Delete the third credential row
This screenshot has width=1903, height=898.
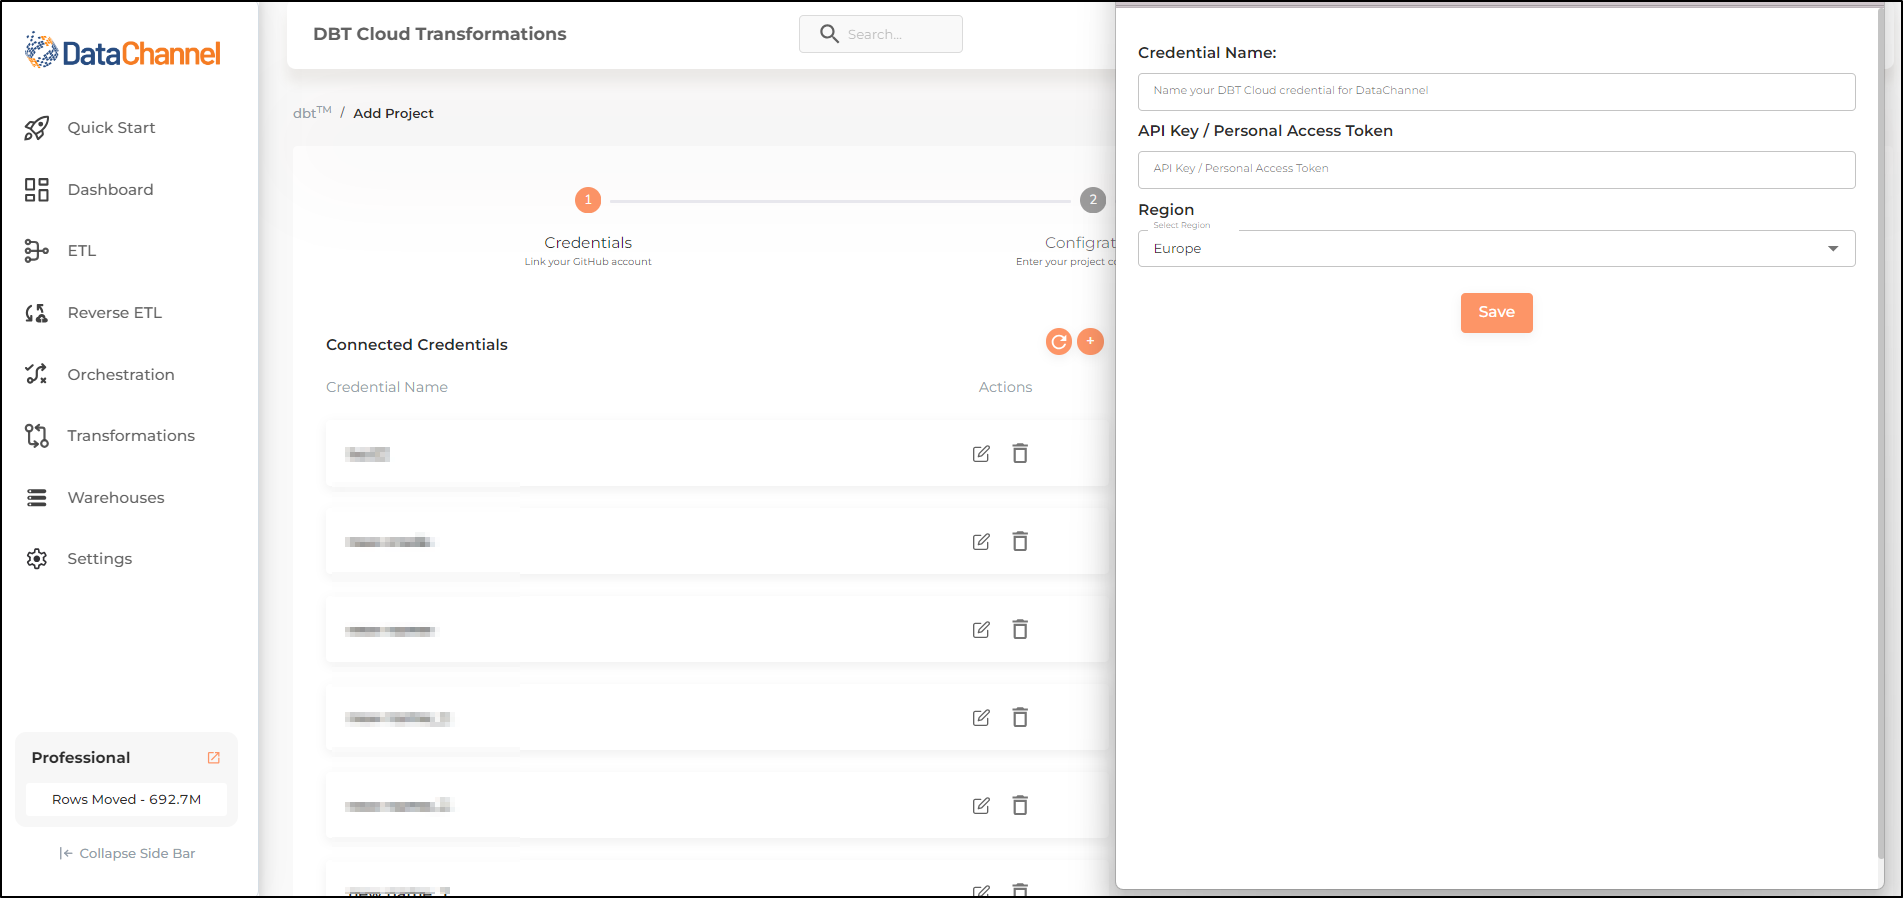[1020, 630]
